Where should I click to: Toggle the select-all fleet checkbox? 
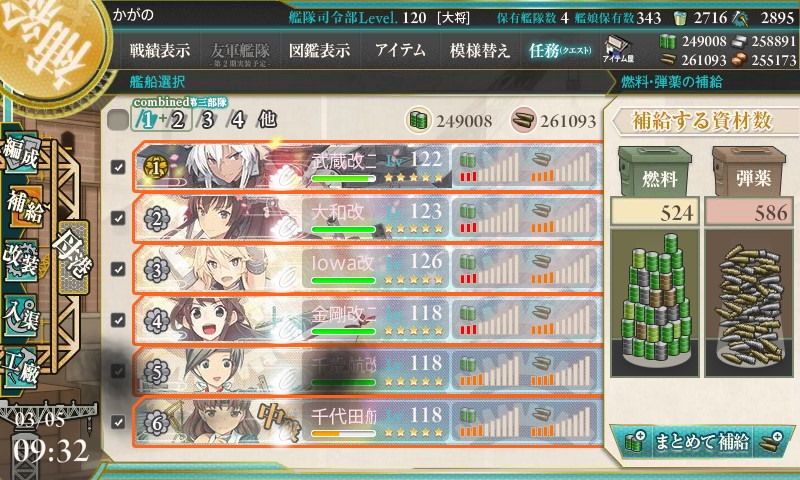pos(118,120)
